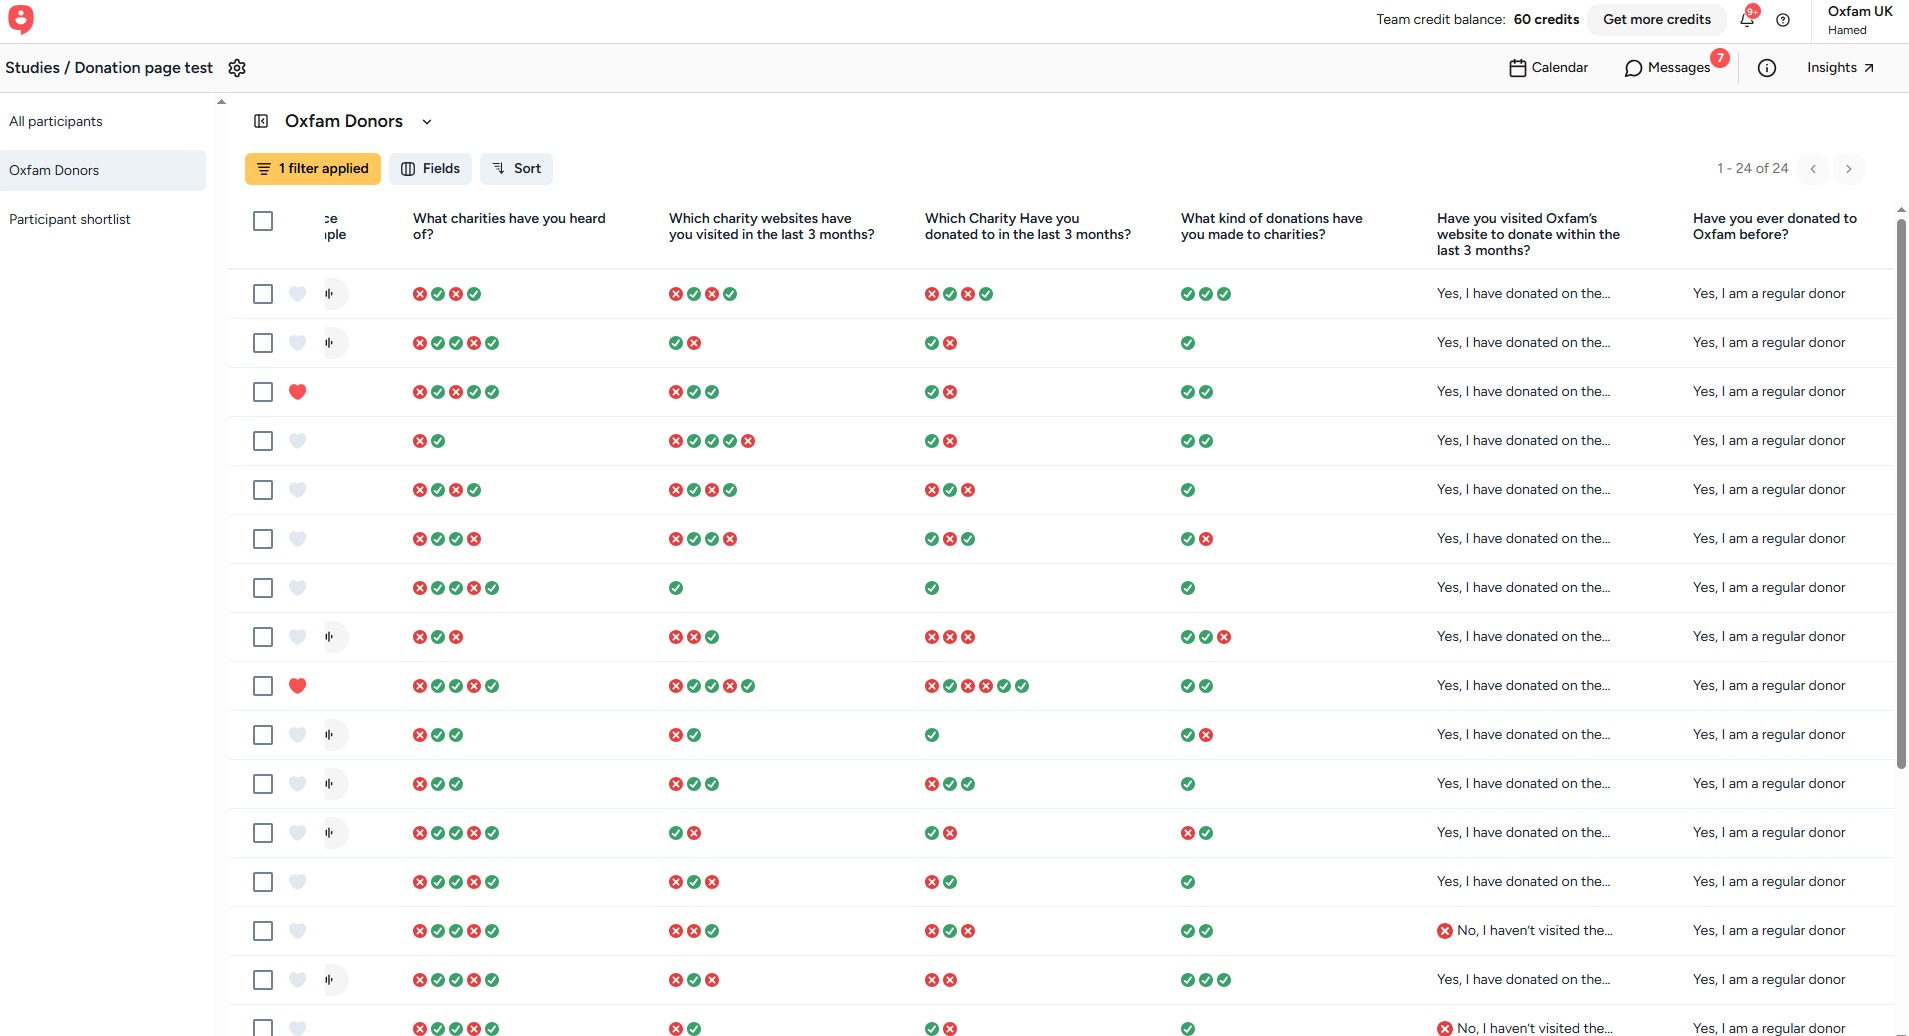Open Oxfam UK account menu

point(1859,20)
